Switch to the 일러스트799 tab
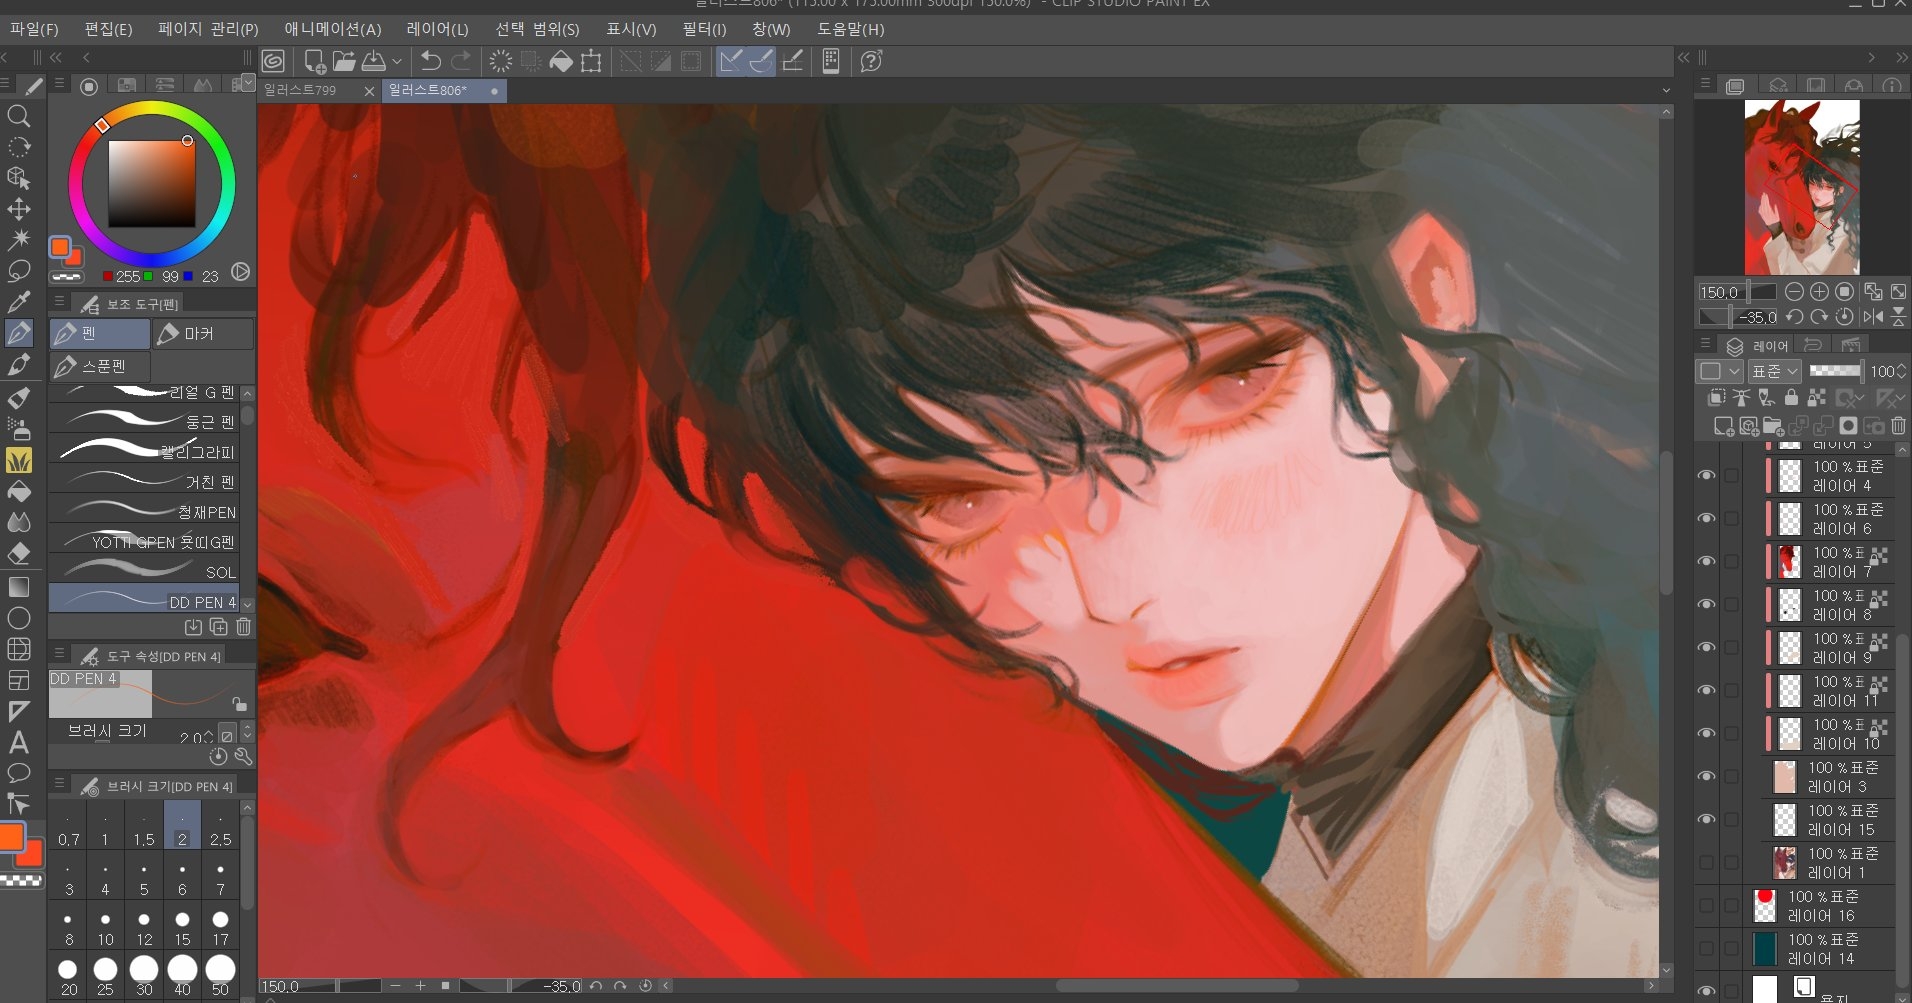The width and height of the screenshot is (1912, 1003). [300, 91]
